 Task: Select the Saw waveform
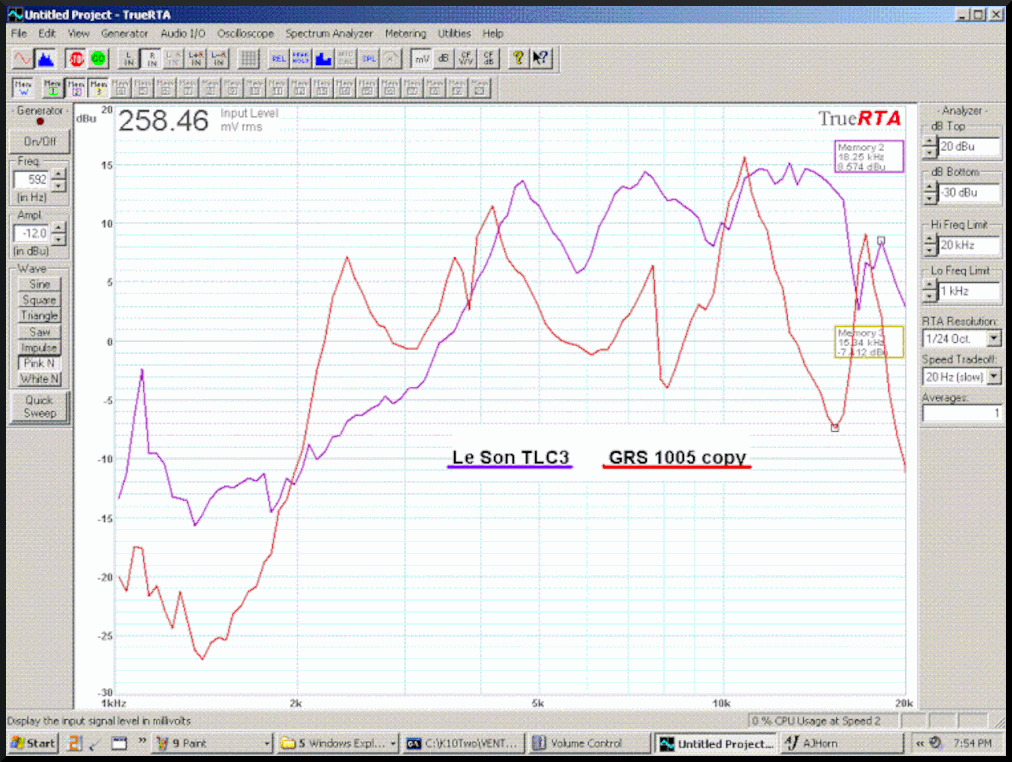[39, 332]
